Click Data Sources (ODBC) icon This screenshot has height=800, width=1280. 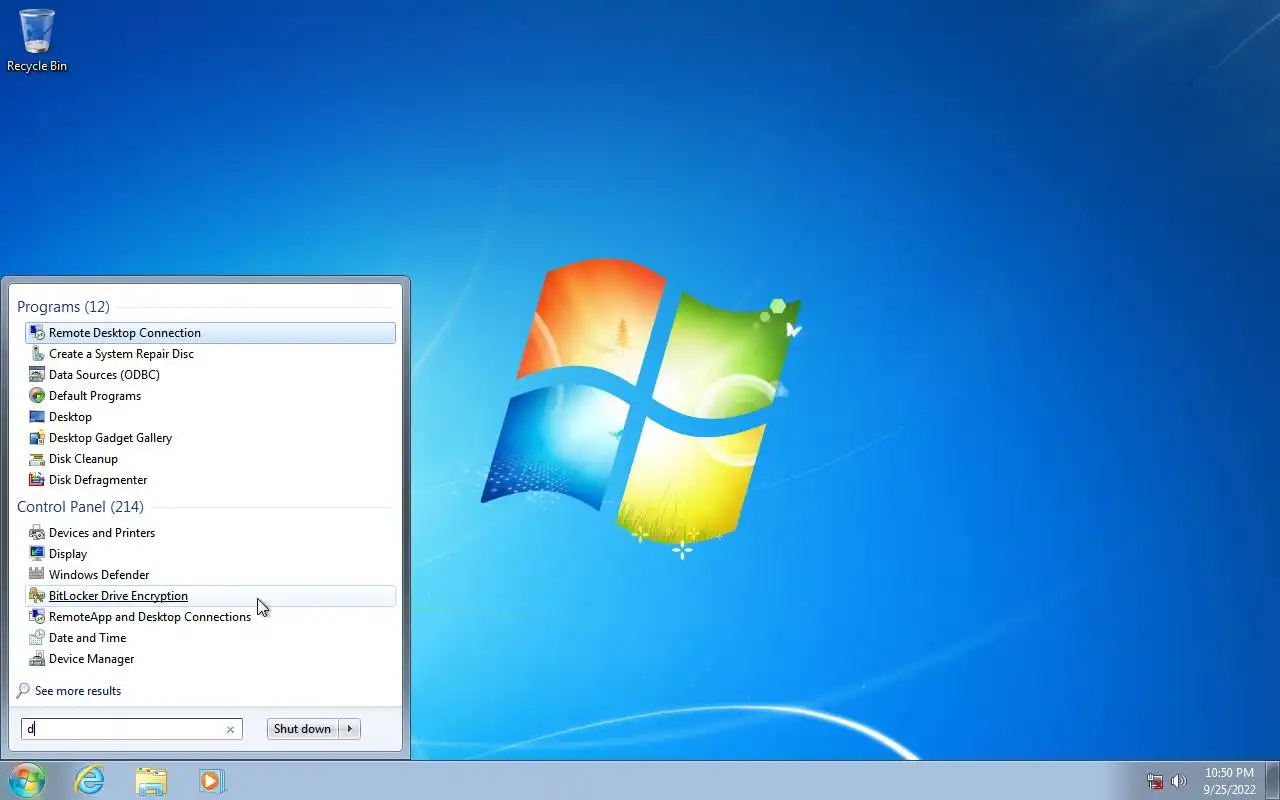(x=37, y=375)
